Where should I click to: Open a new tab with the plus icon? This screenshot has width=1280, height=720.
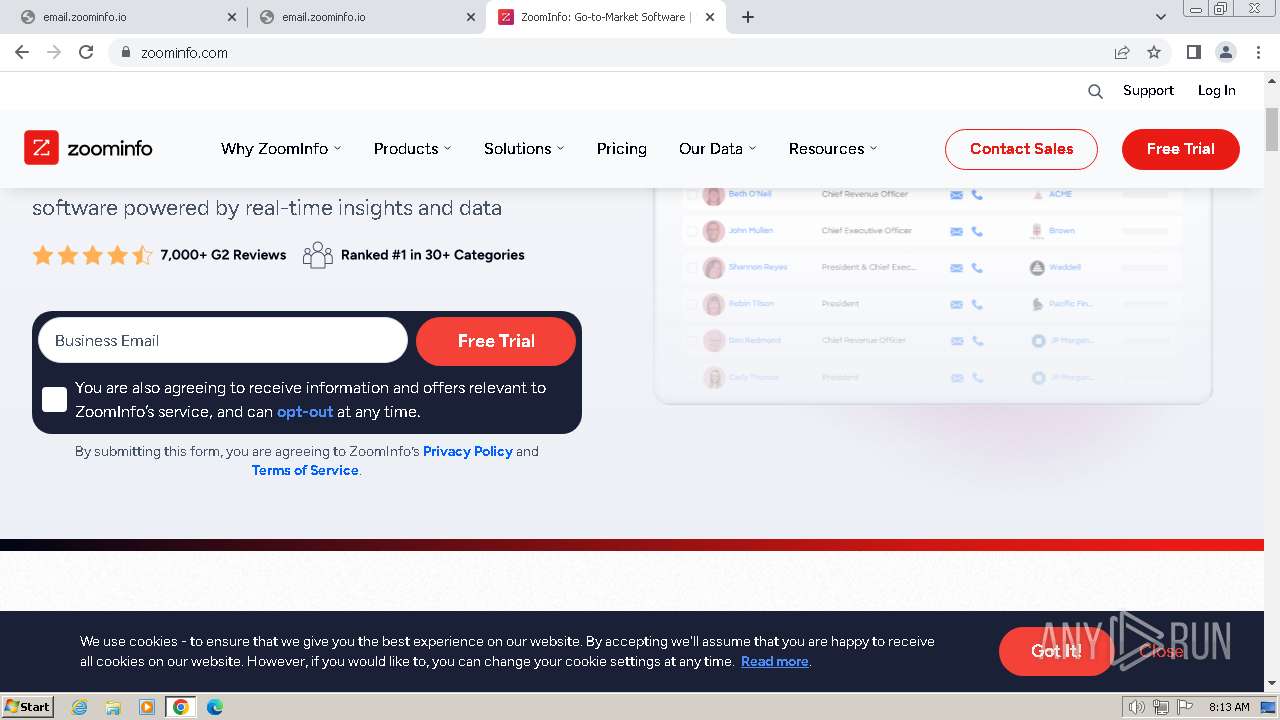click(x=748, y=17)
